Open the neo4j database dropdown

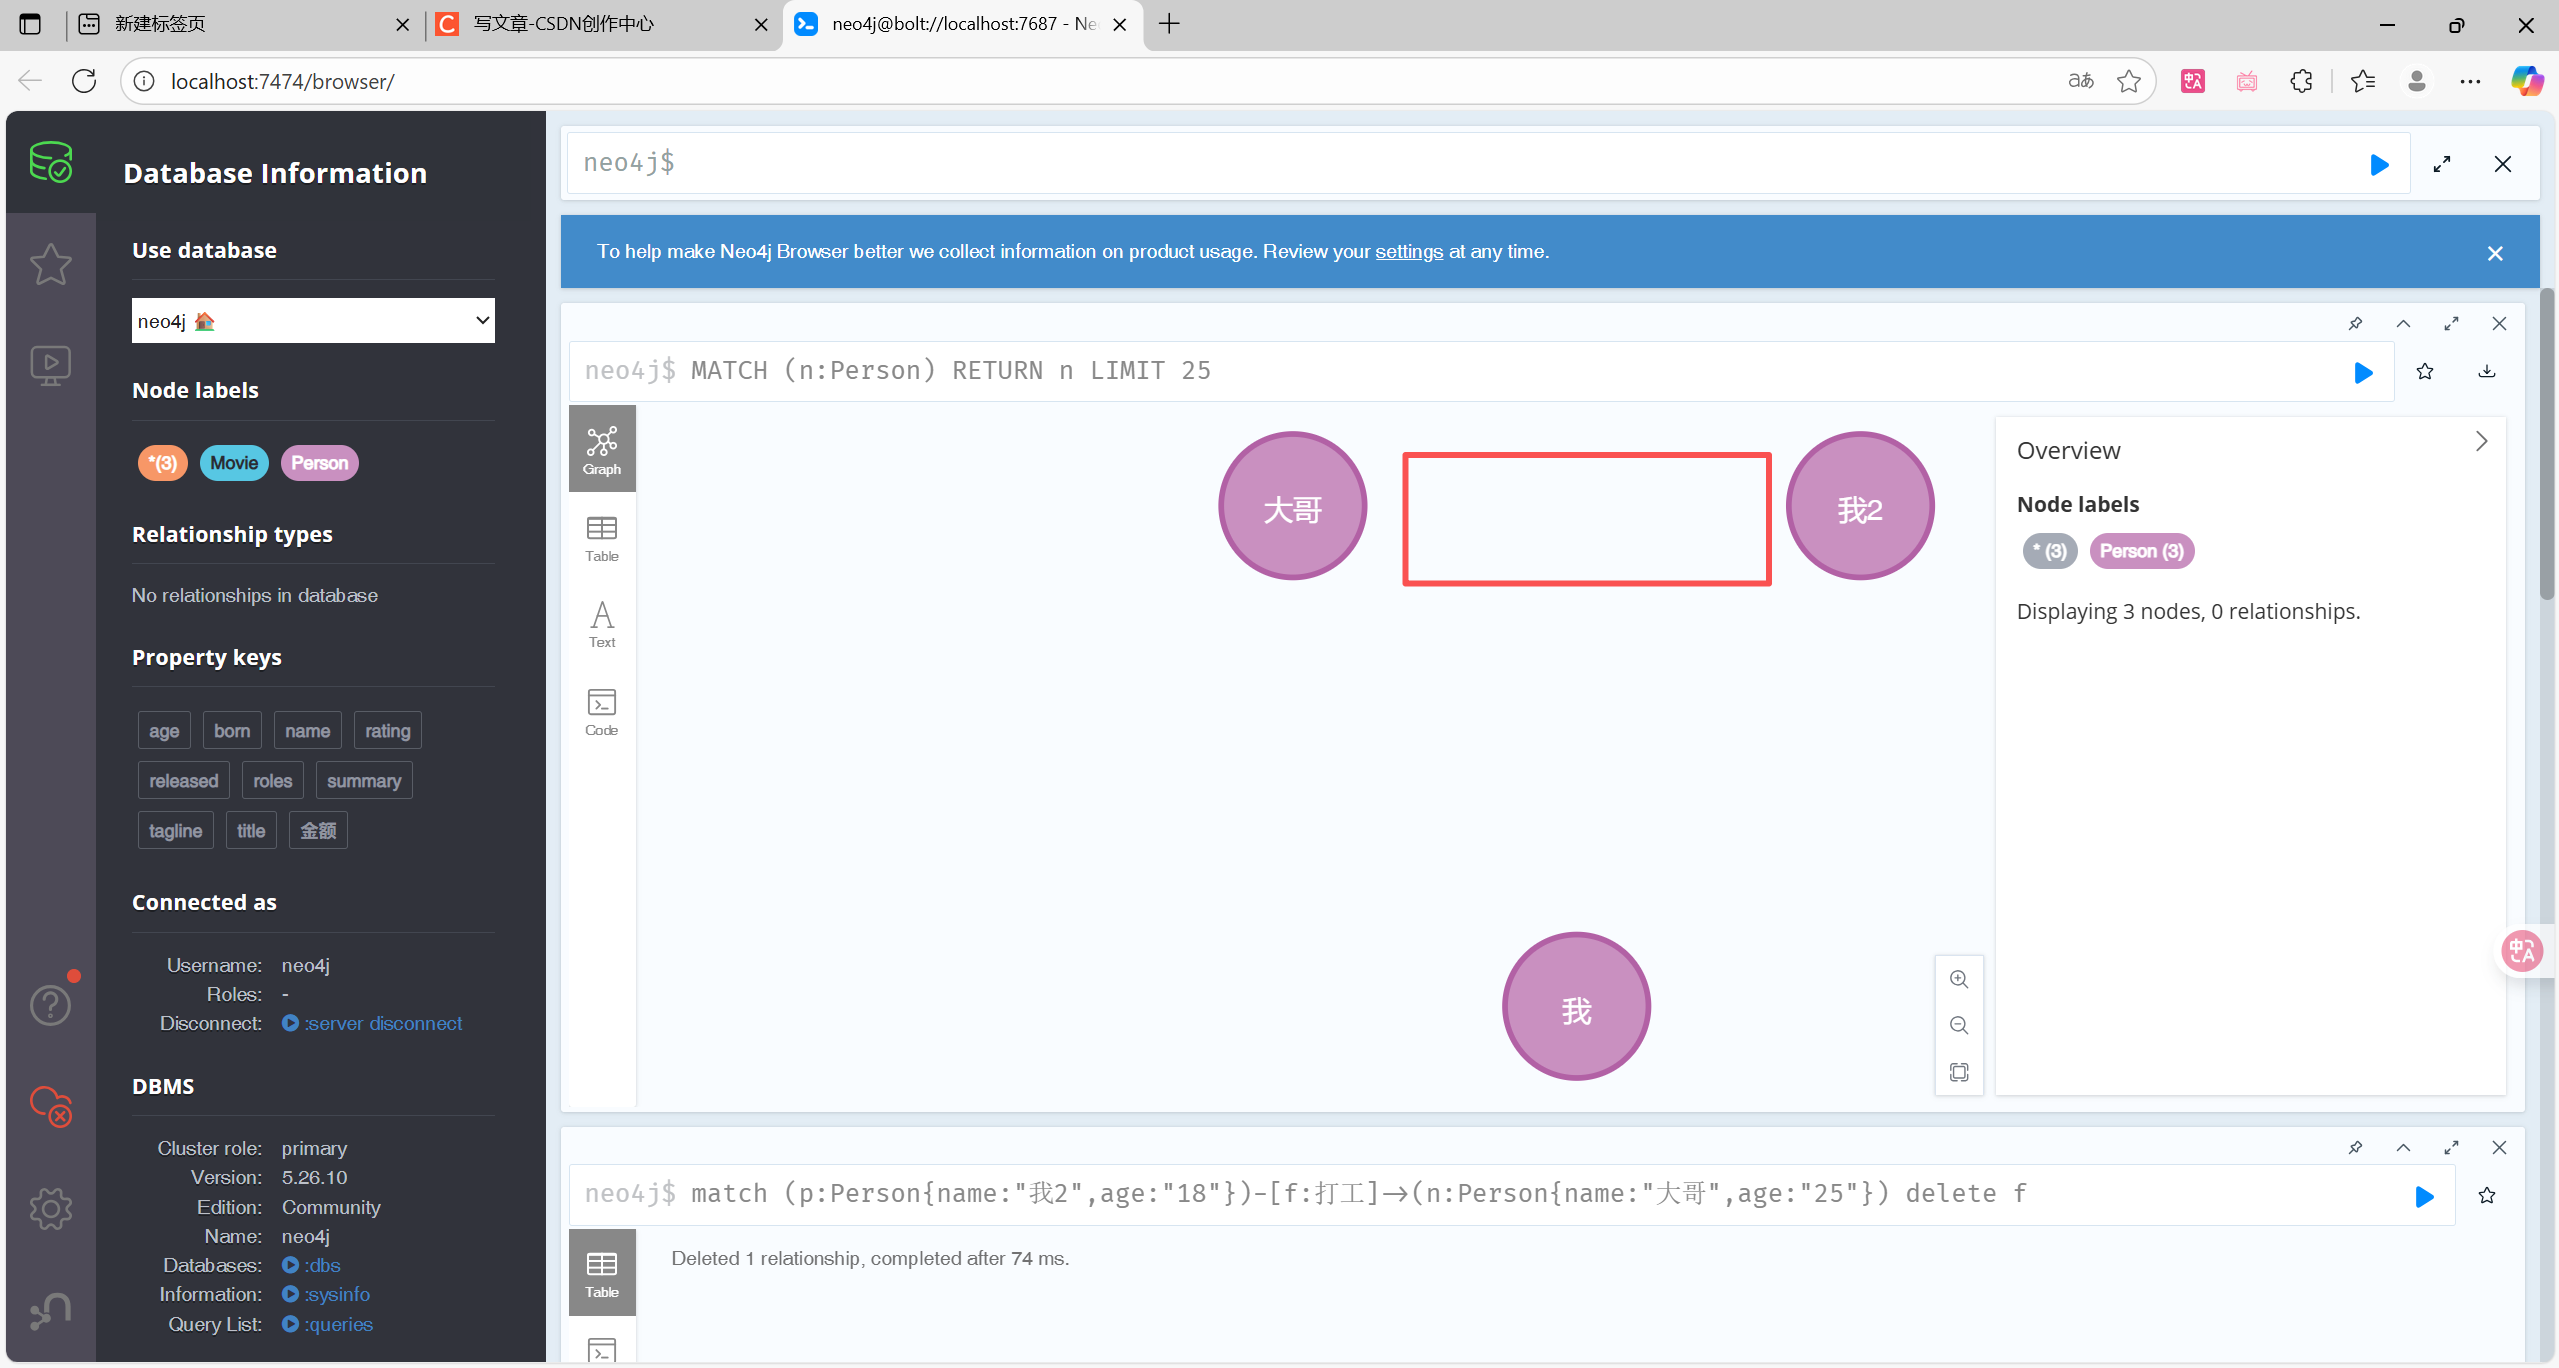[x=313, y=321]
